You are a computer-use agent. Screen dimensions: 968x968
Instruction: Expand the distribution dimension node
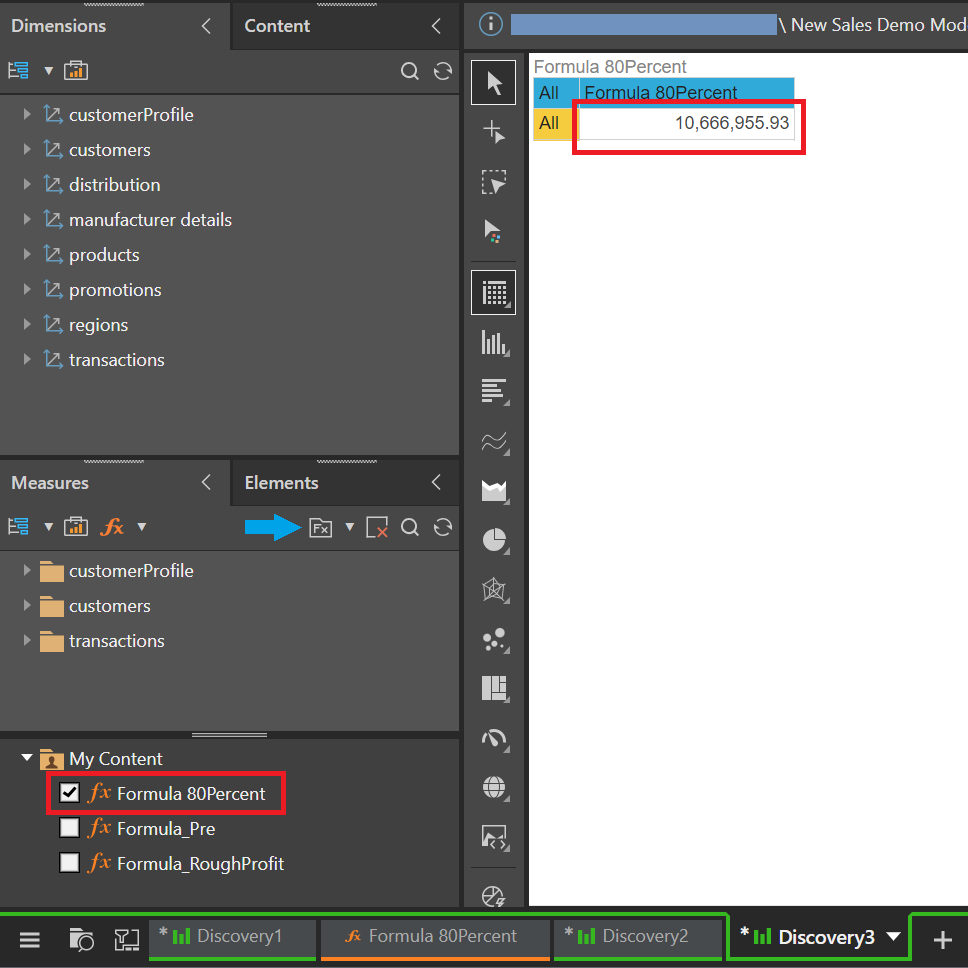pyautogui.click(x=27, y=184)
